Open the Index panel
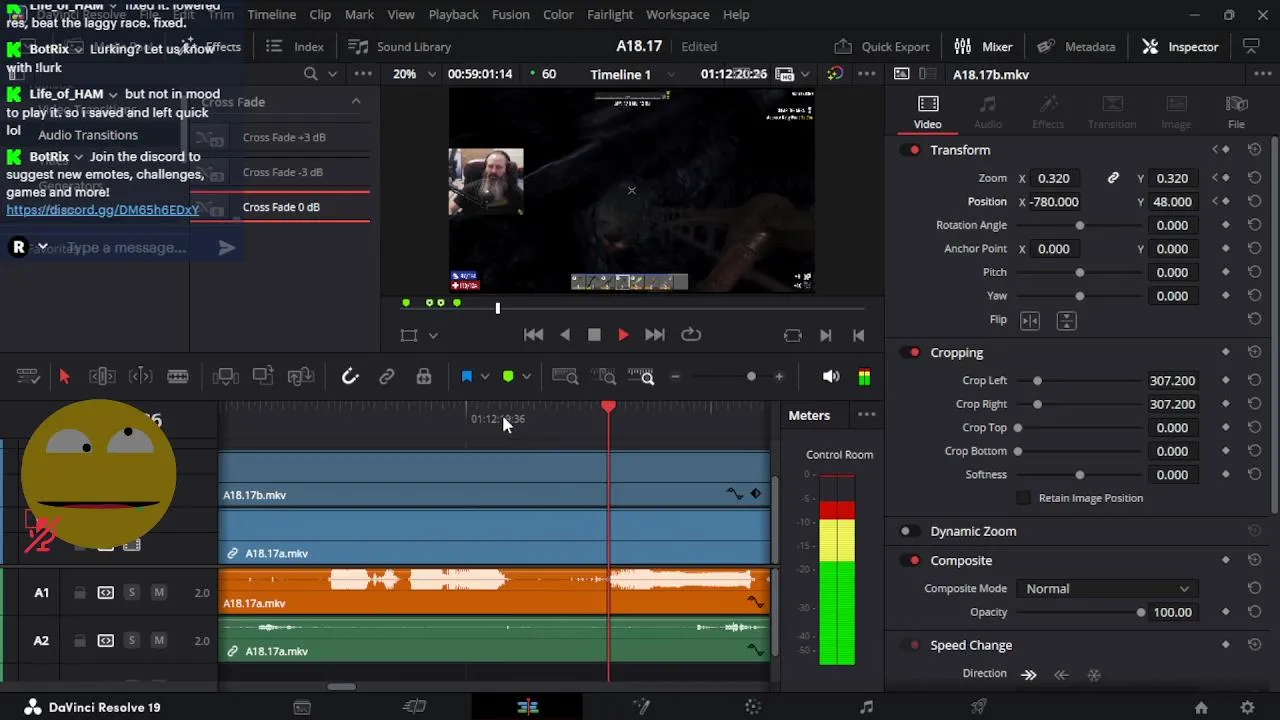1280x720 pixels. click(x=295, y=46)
